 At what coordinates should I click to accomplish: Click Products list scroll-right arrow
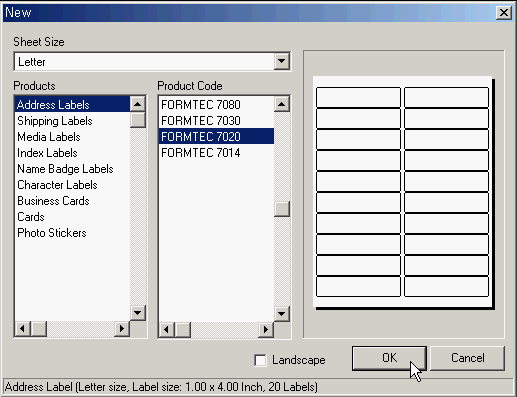[x=122, y=329]
